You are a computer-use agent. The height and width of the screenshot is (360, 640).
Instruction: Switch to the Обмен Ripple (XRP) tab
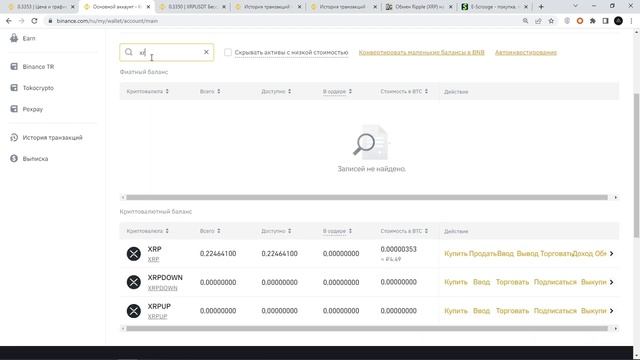tap(420, 7)
